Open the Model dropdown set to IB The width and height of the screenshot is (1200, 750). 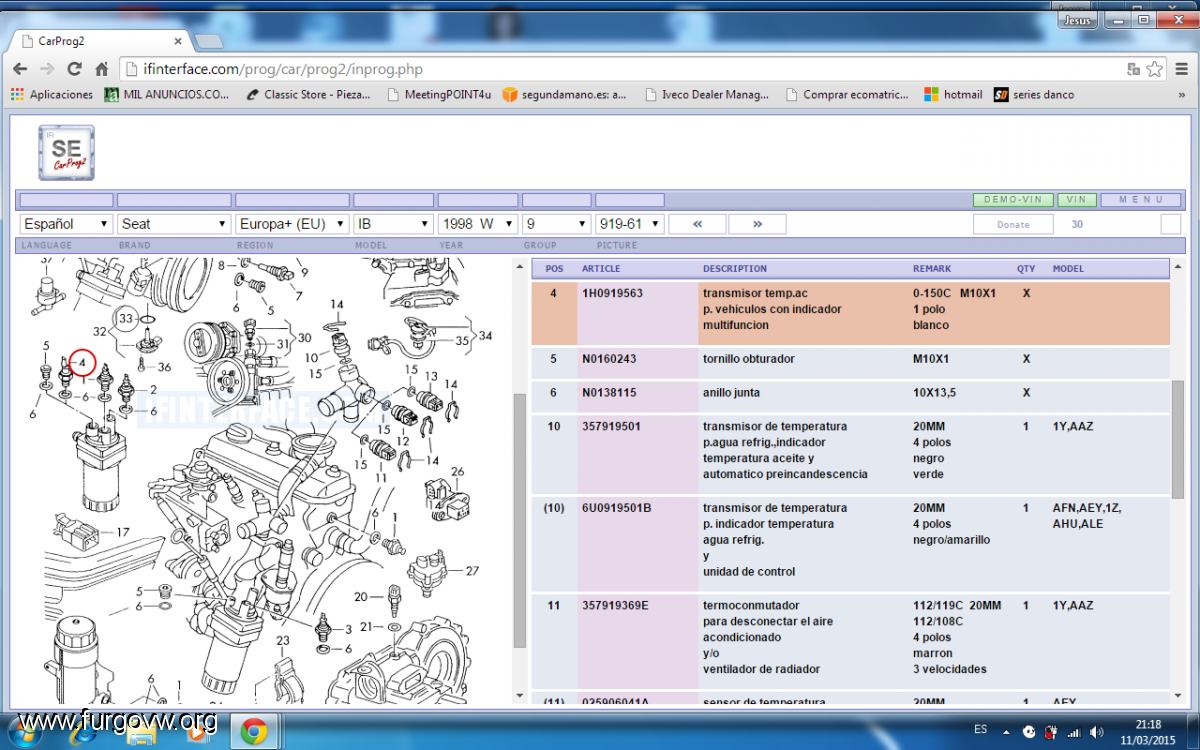click(394, 224)
